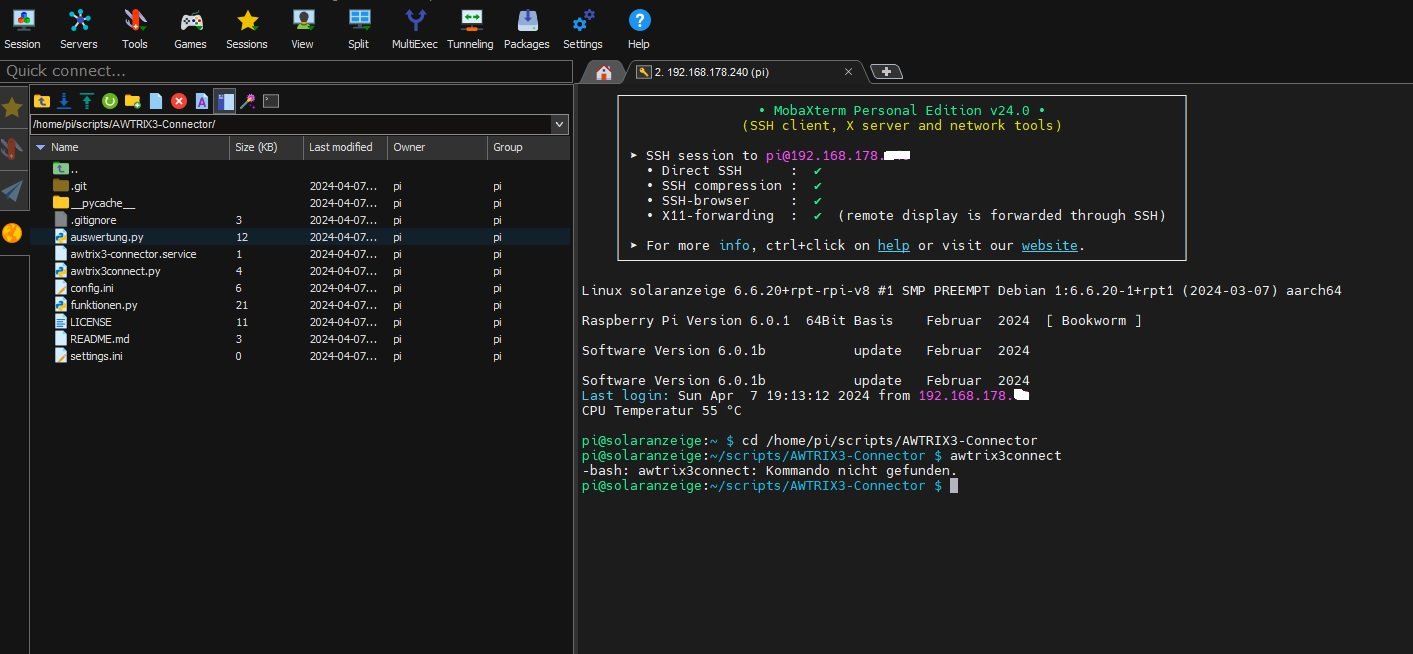Open the website link in terminal
1413x654 pixels.
pos(1048,245)
